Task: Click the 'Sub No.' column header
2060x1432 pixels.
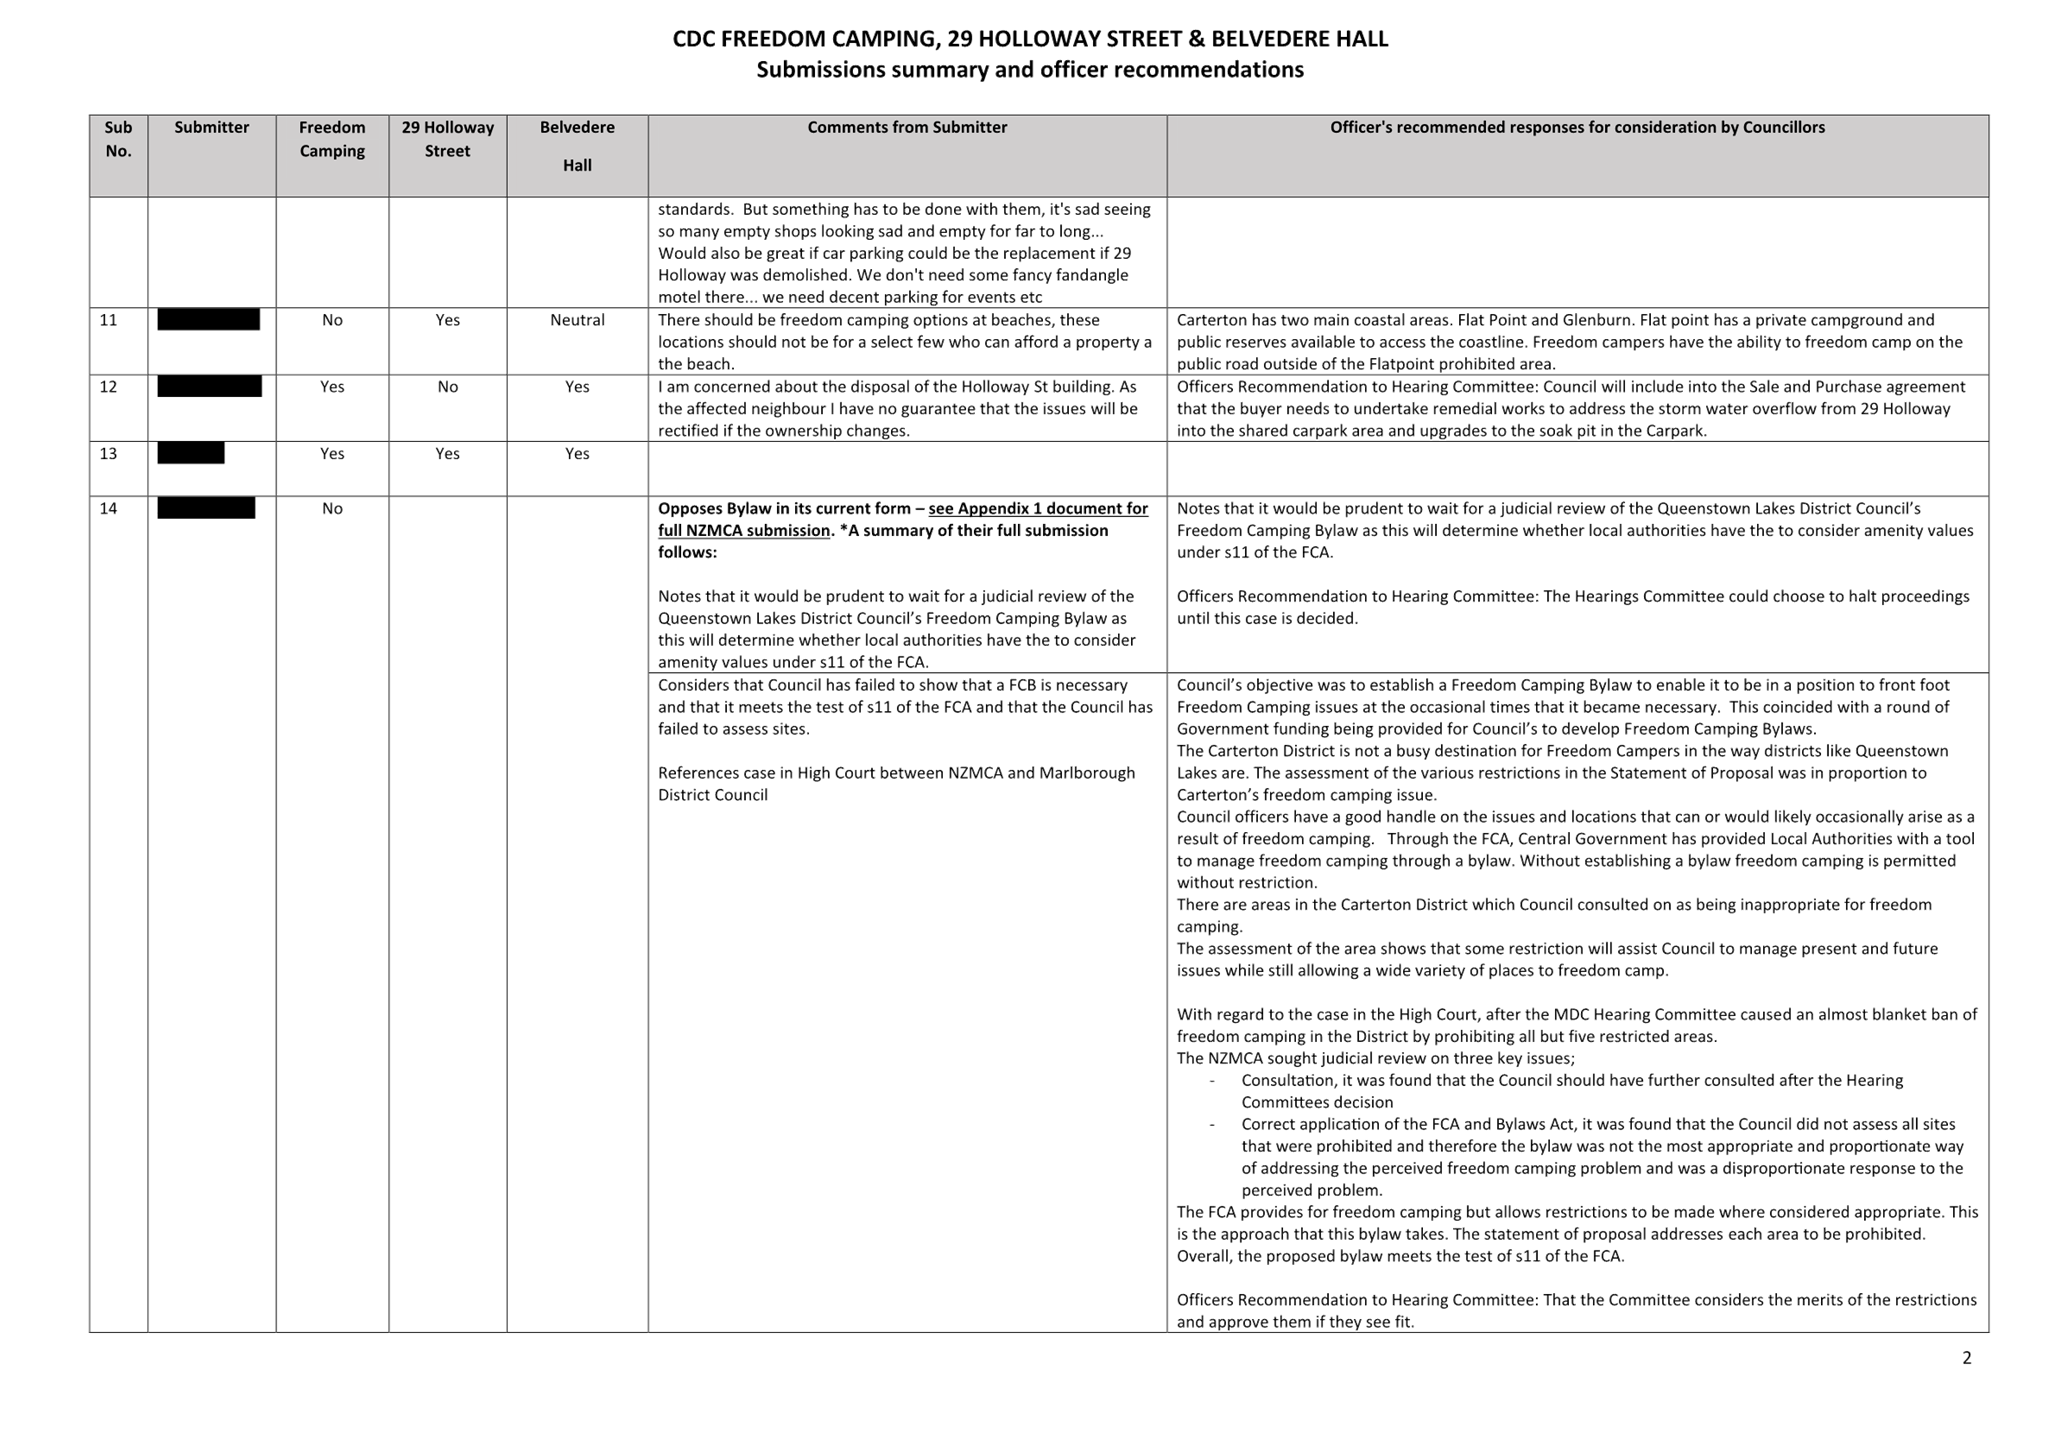Action: point(118,139)
